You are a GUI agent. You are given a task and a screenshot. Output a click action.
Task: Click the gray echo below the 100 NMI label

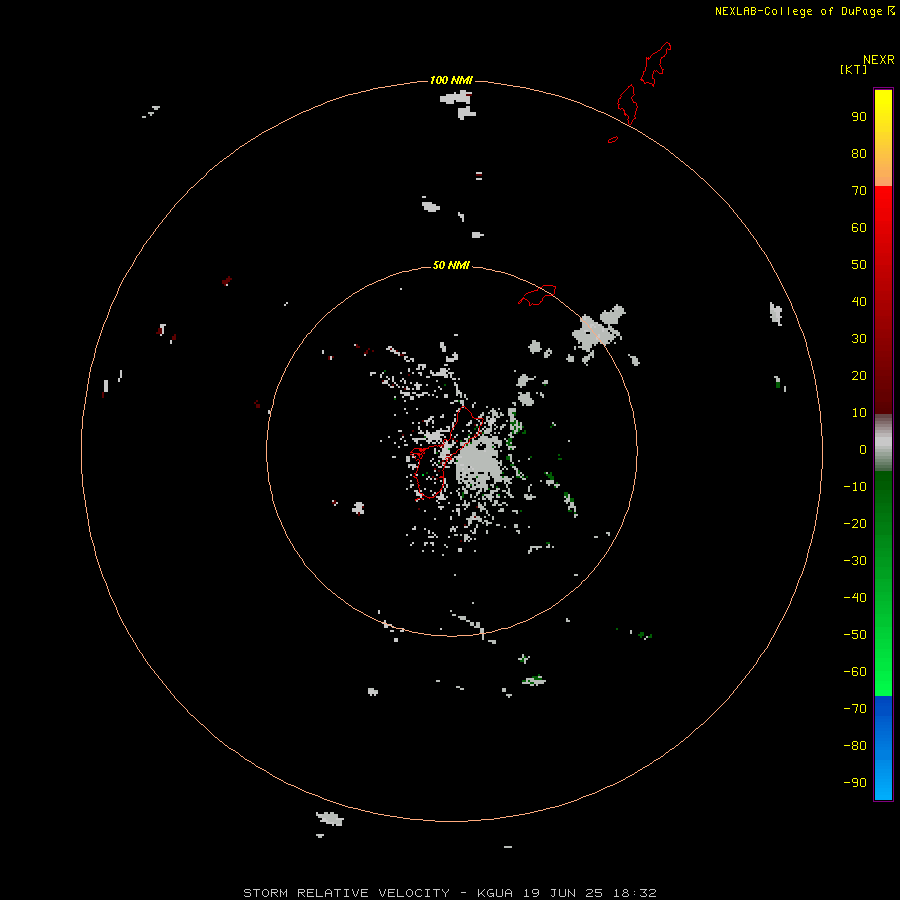pos(459,104)
